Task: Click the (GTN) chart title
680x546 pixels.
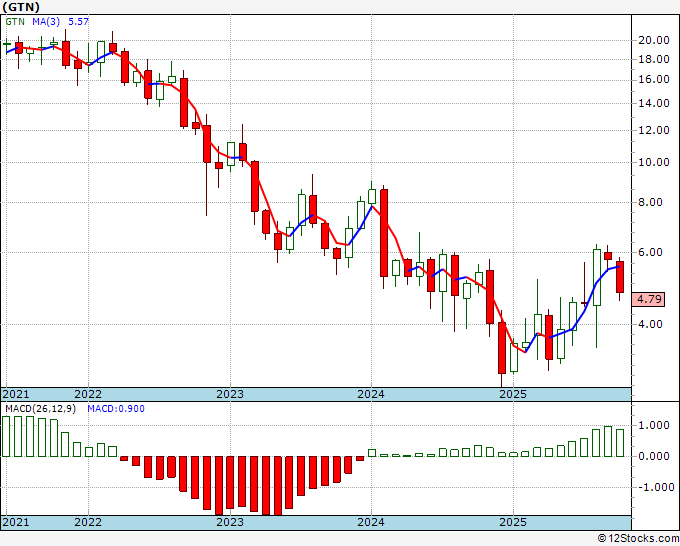Action: click(21, 7)
